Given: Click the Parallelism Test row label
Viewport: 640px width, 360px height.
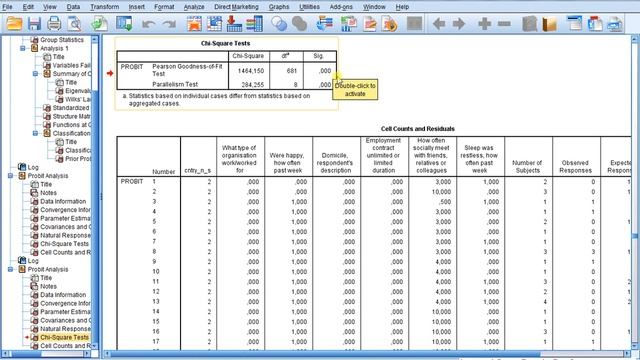Looking at the screenshot, I should point(175,84).
